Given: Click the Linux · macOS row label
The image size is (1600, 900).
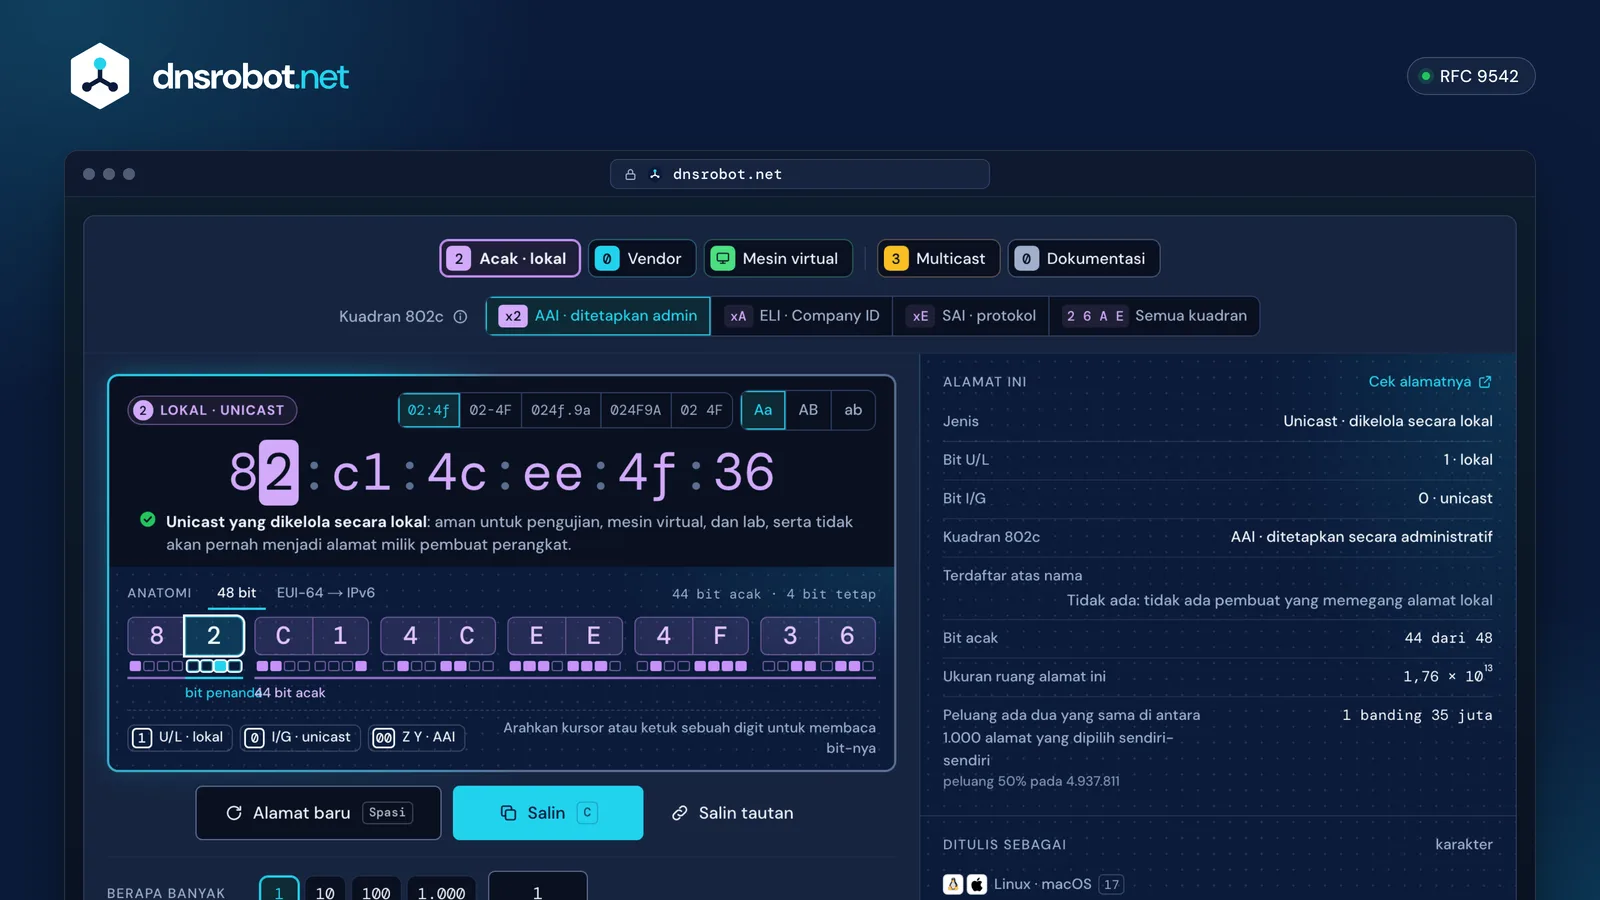Looking at the screenshot, I should [1042, 884].
